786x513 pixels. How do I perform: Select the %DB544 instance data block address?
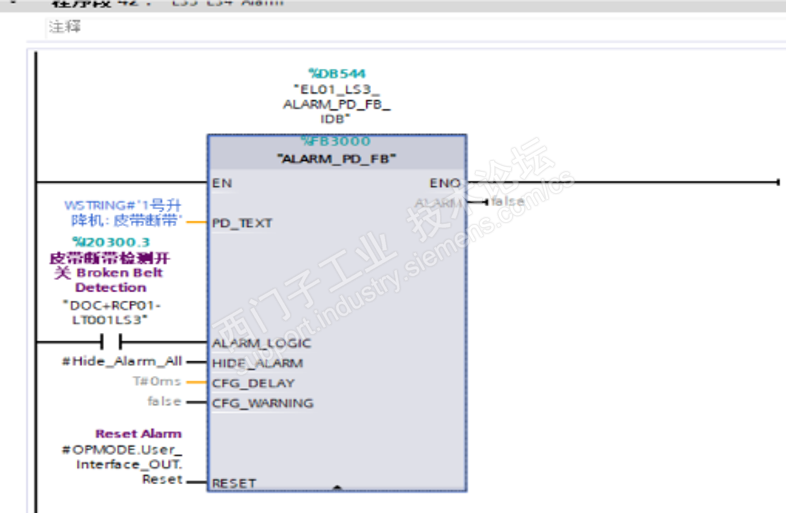pyautogui.click(x=337, y=74)
